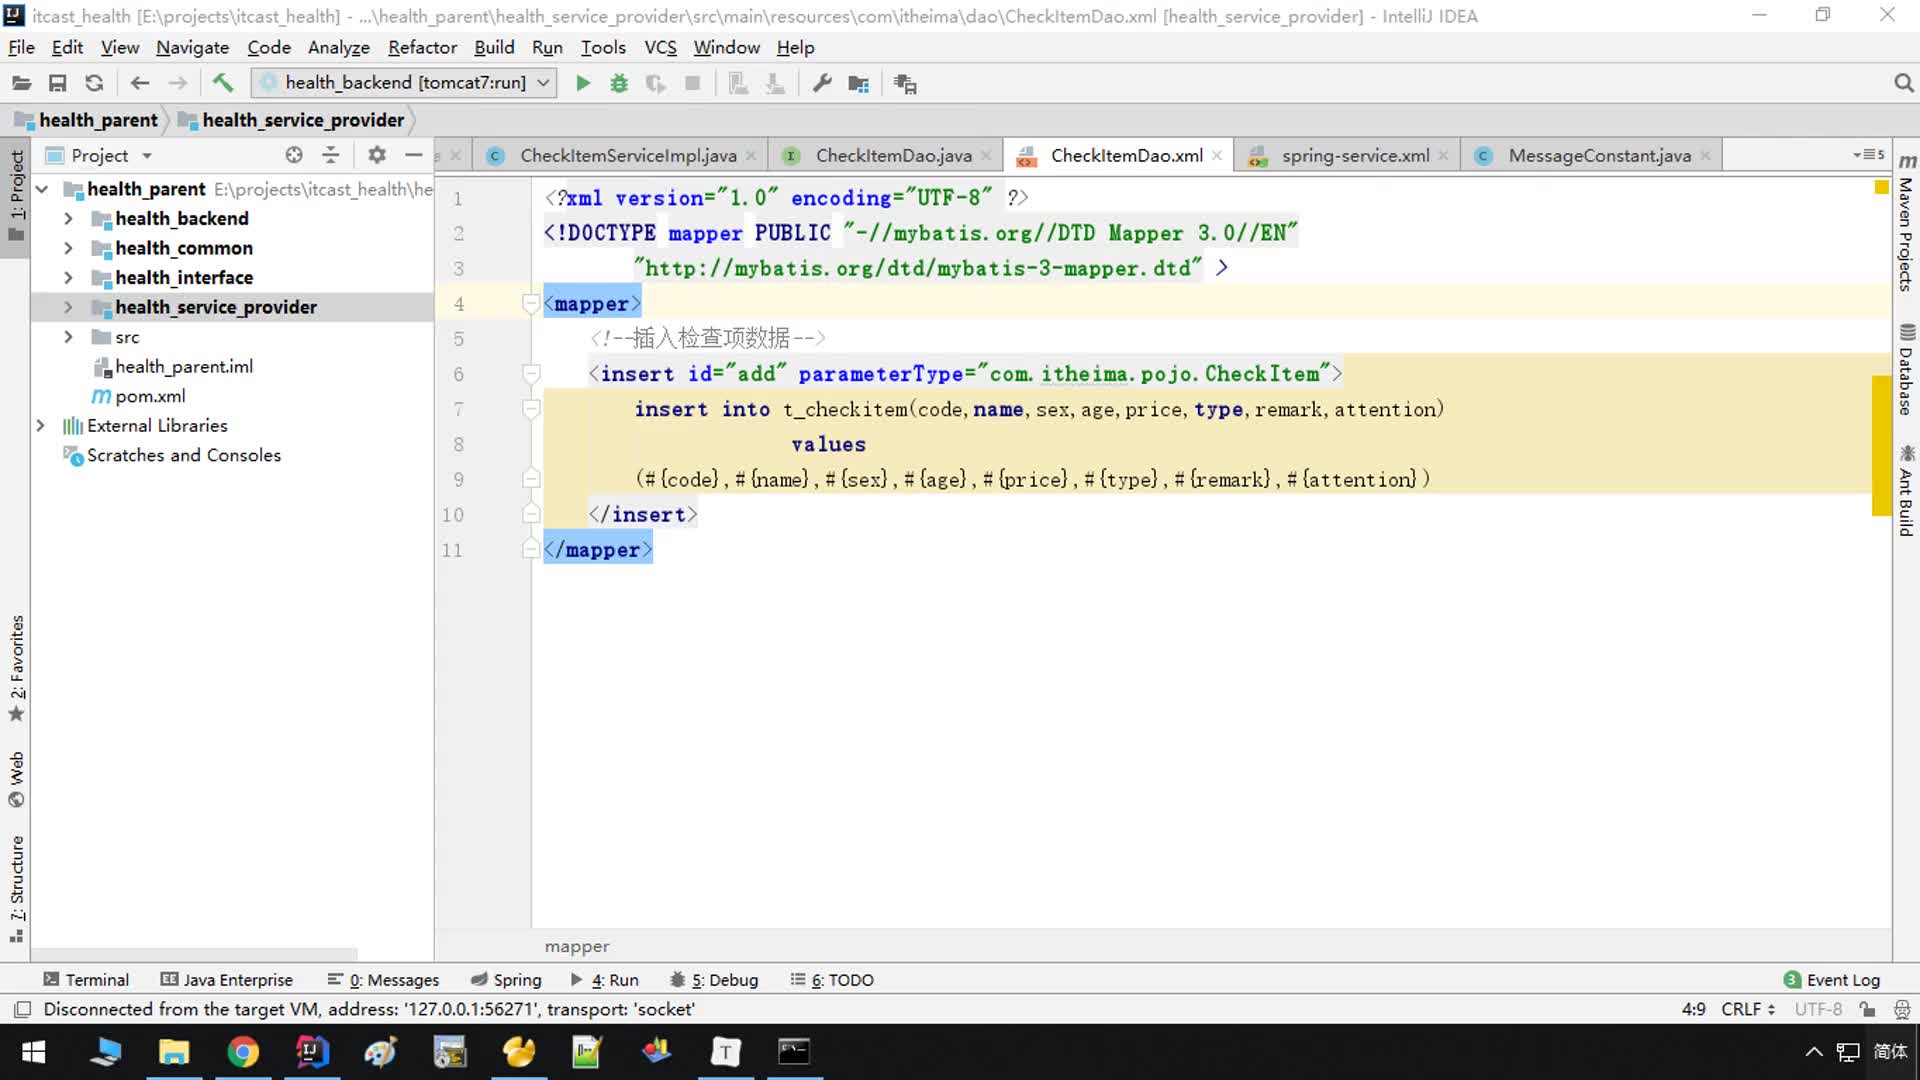This screenshot has width=1920, height=1080.
Task: Close the CheckItemDao.xml tab
Action: pyautogui.click(x=1217, y=155)
